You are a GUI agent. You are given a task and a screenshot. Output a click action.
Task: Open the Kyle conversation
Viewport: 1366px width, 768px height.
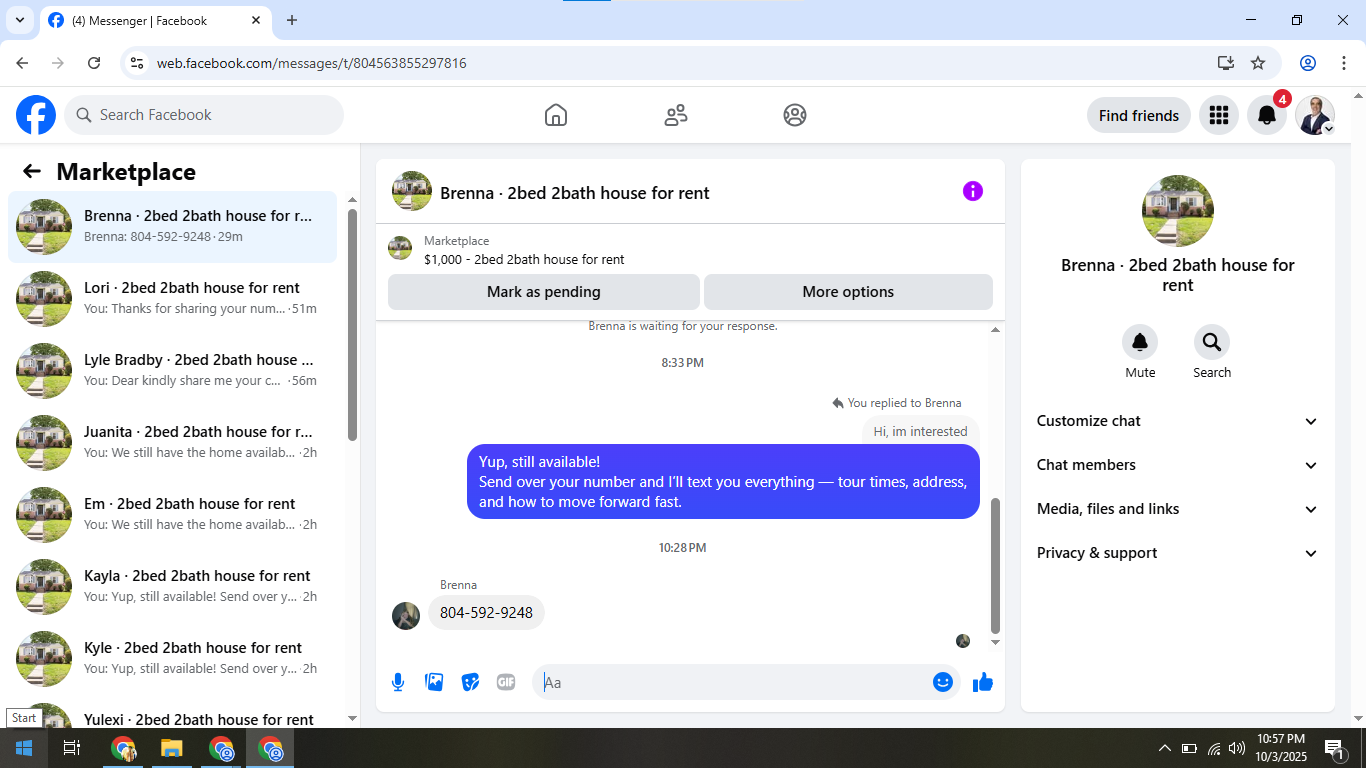[x=173, y=659]
